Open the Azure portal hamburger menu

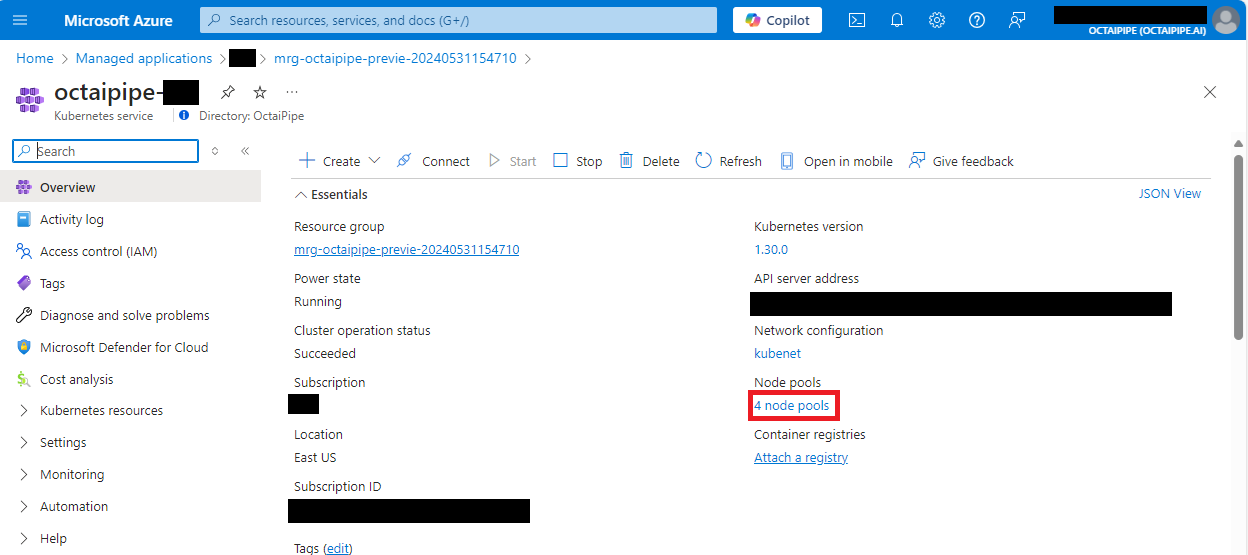click(x=21, y=20)
